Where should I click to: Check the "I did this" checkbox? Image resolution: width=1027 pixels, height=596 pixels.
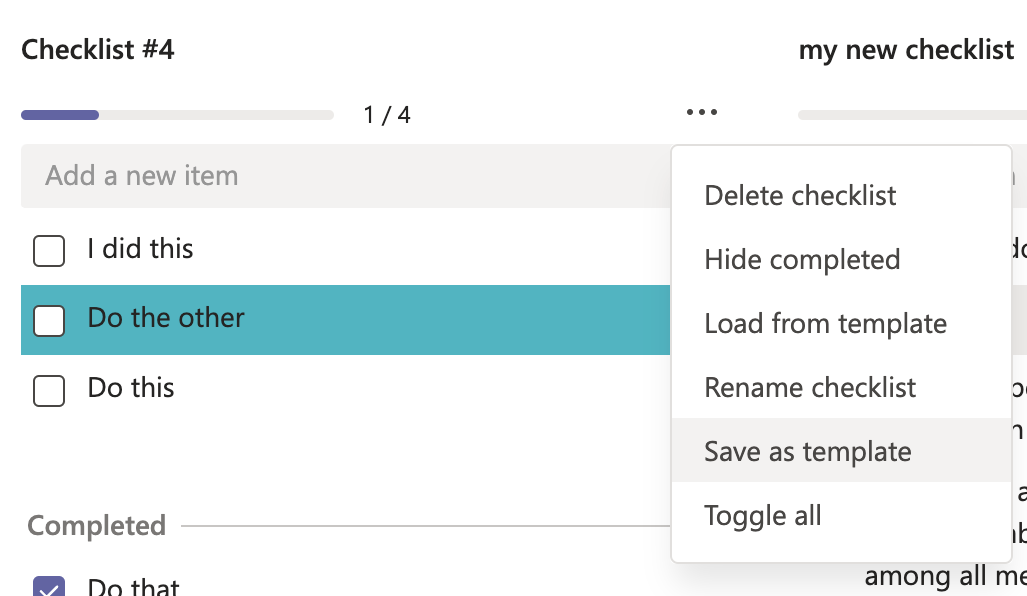tap(48, 250)
